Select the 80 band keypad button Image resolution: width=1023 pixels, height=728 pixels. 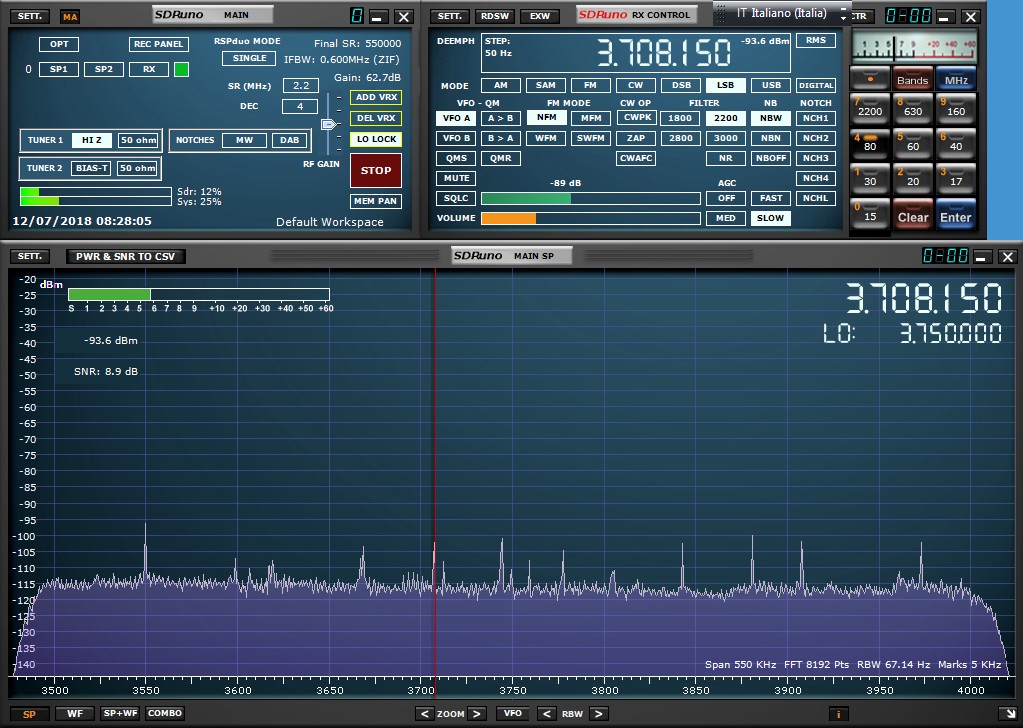(870, 144)
